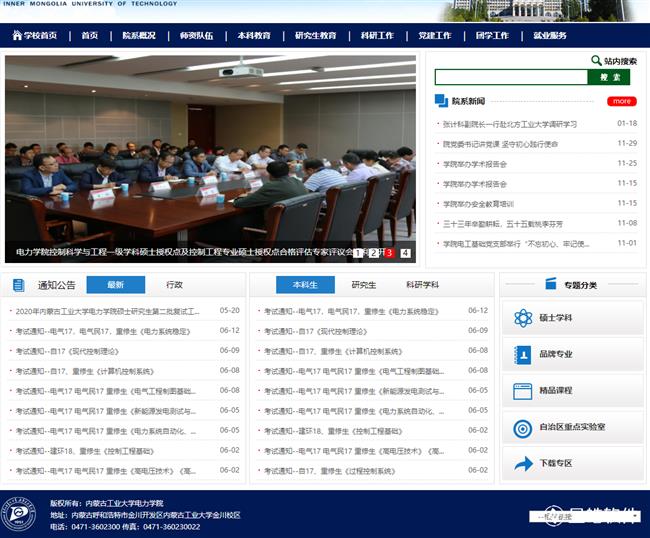Viewport: 650px width, 538px height.
Task: Select the 研究生 tab
Action: coord(364,285)
